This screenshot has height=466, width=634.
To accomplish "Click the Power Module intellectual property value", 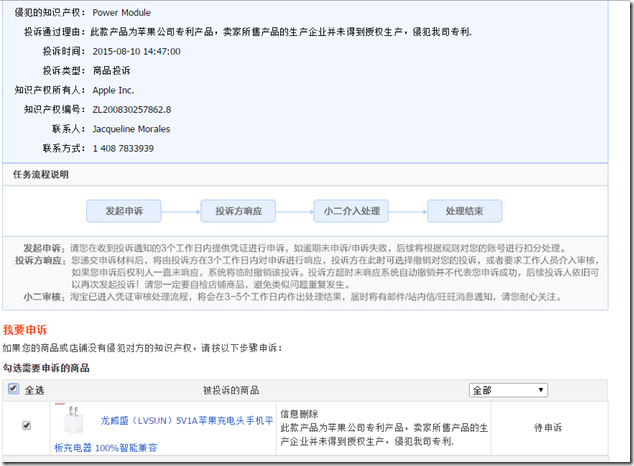I will 122,13.
